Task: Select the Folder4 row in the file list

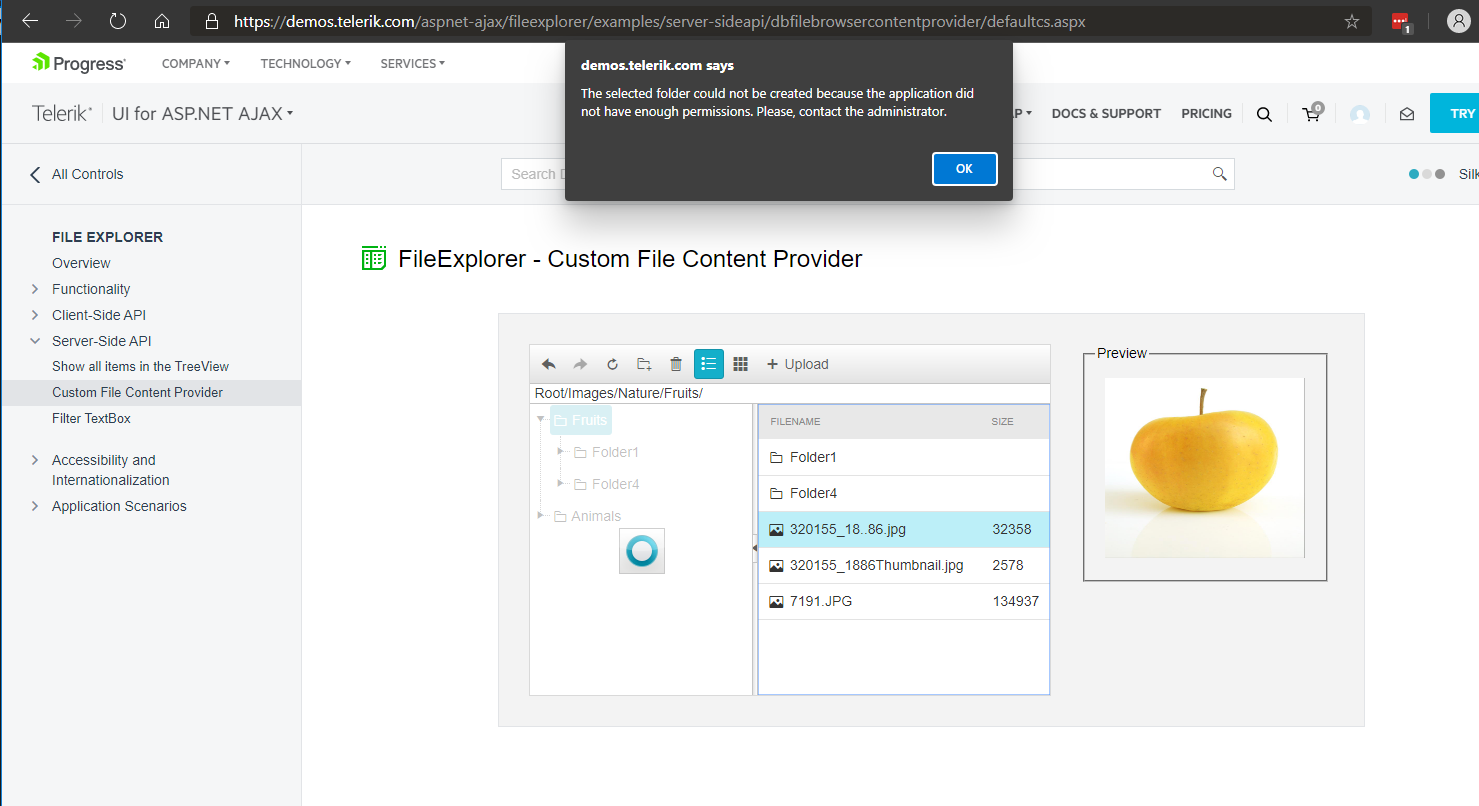Action: tap(904, 493)
